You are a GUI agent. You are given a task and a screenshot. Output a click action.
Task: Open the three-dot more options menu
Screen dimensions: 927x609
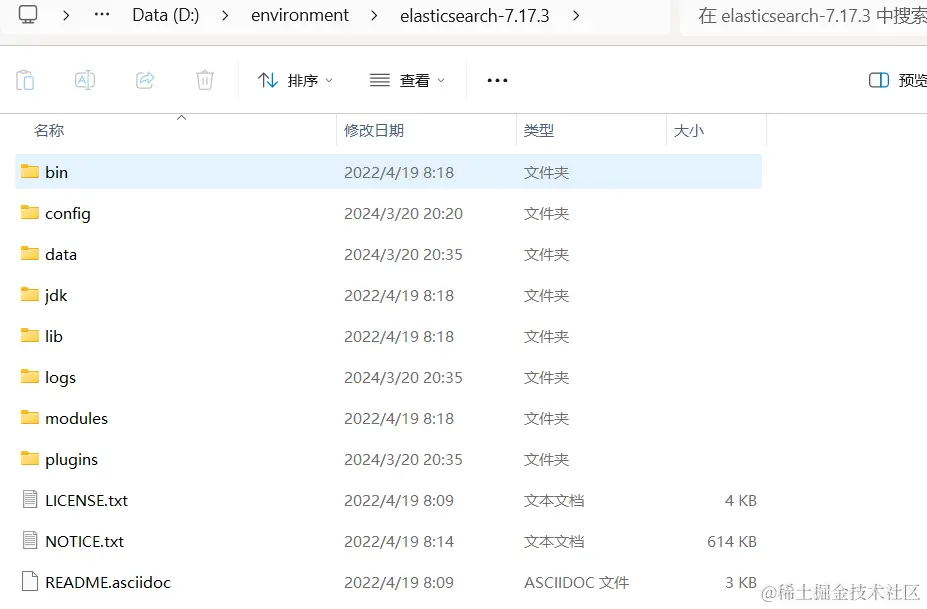coord(497,80)
